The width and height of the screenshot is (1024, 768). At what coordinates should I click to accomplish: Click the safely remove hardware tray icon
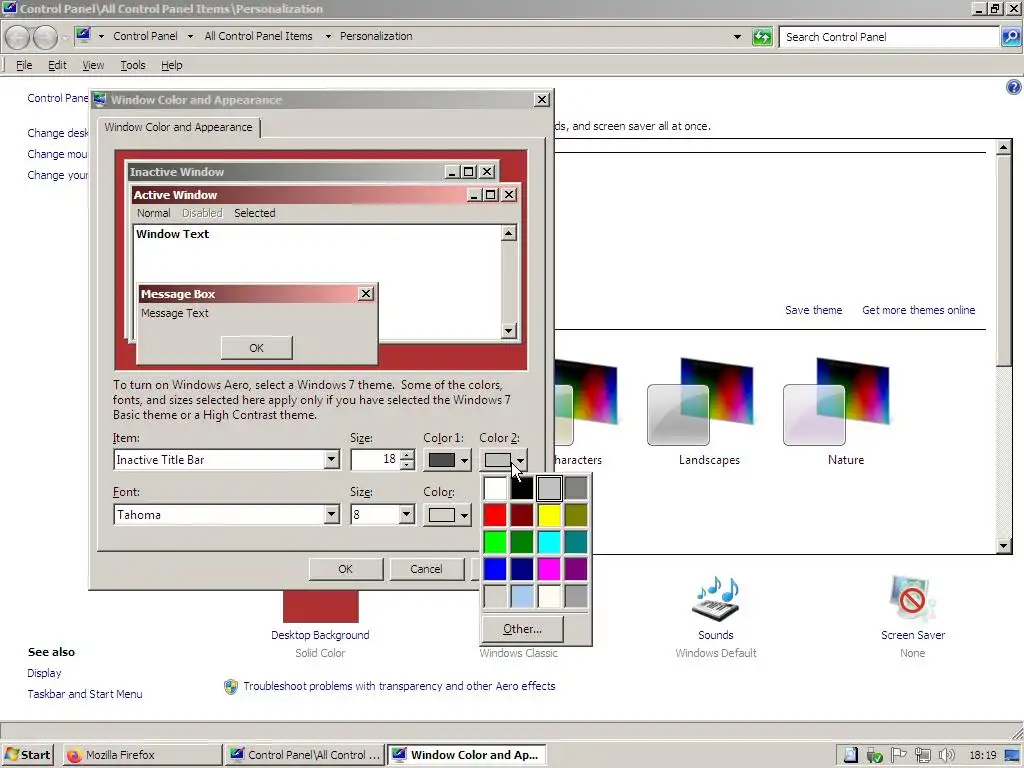click(874, 756)
